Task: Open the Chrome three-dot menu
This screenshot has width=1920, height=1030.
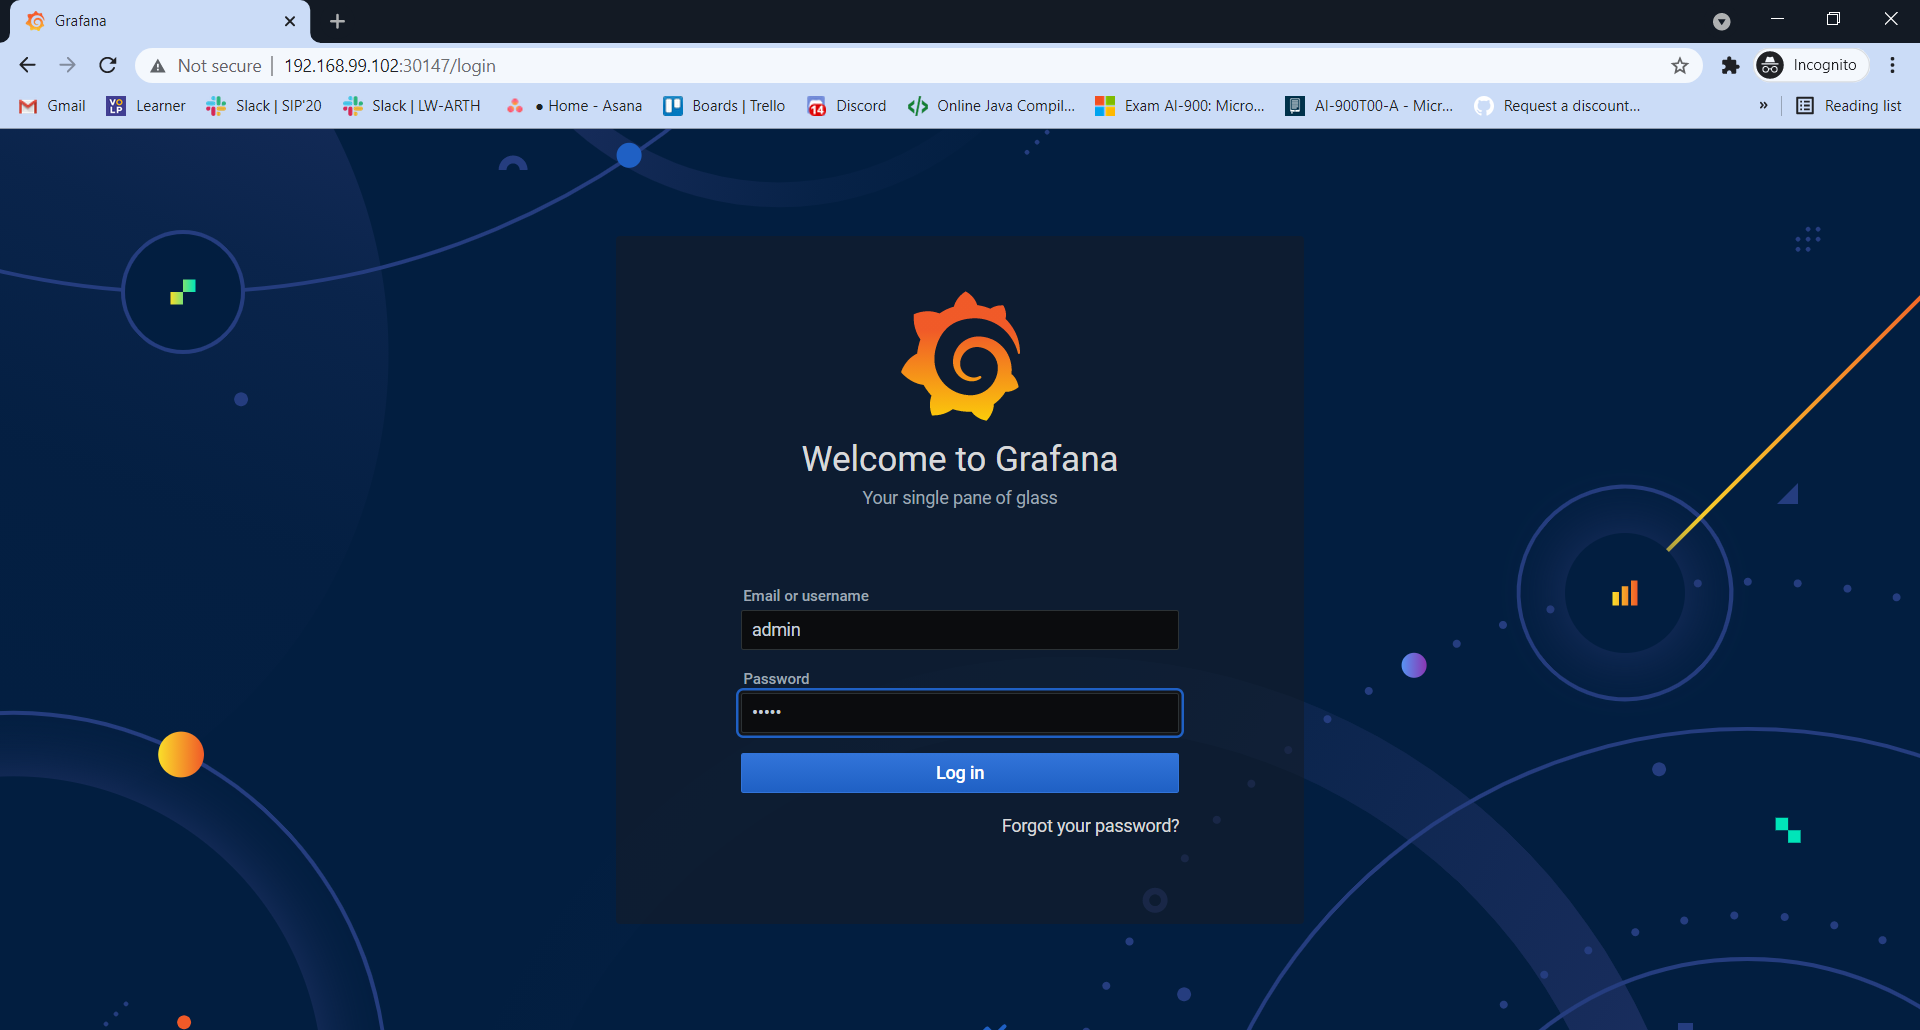Action: click(x=1892, y=65)
